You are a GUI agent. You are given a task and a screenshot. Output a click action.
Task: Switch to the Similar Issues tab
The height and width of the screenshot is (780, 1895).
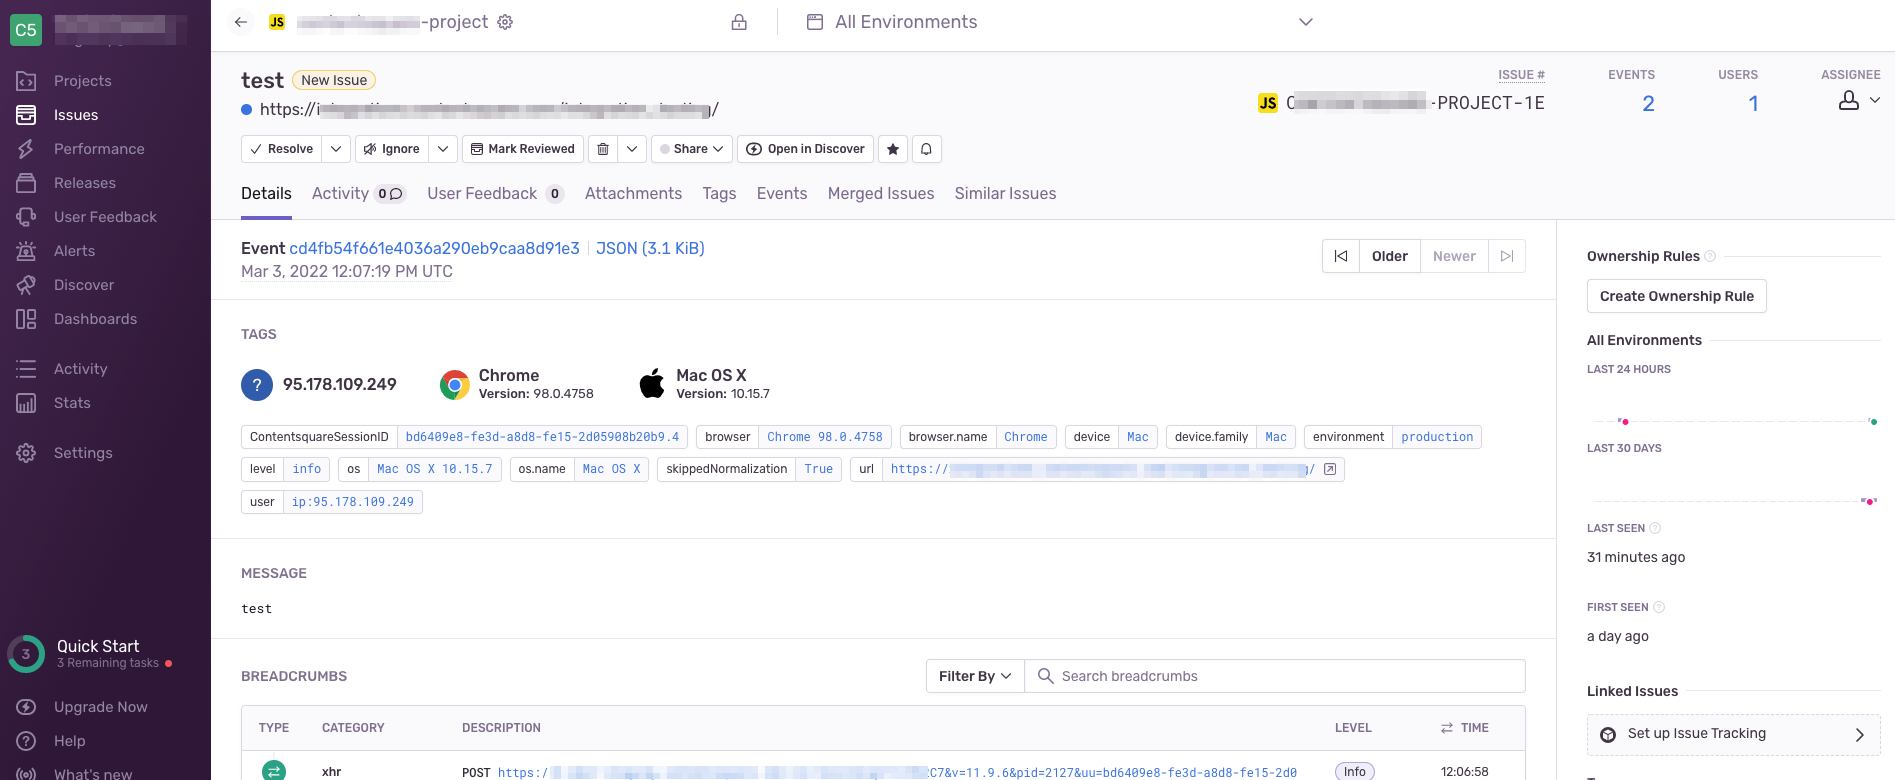pos(1005,194)
